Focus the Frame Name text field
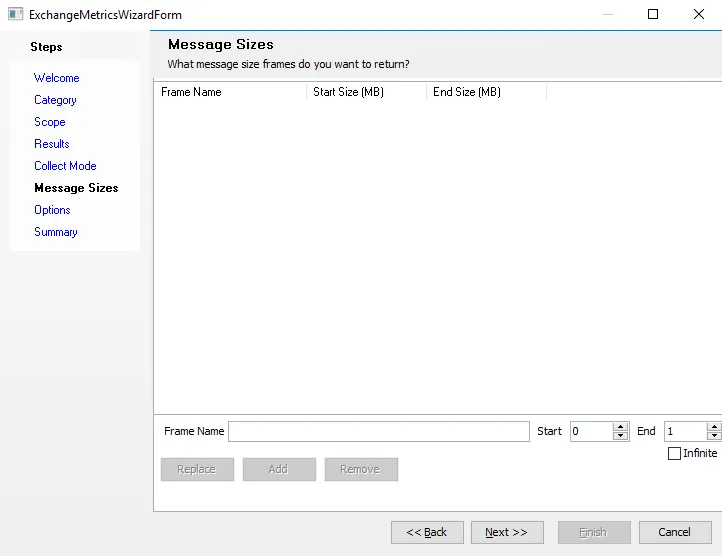Image resolution: width=722 pixels, height=556 pixels. [379, 432]
